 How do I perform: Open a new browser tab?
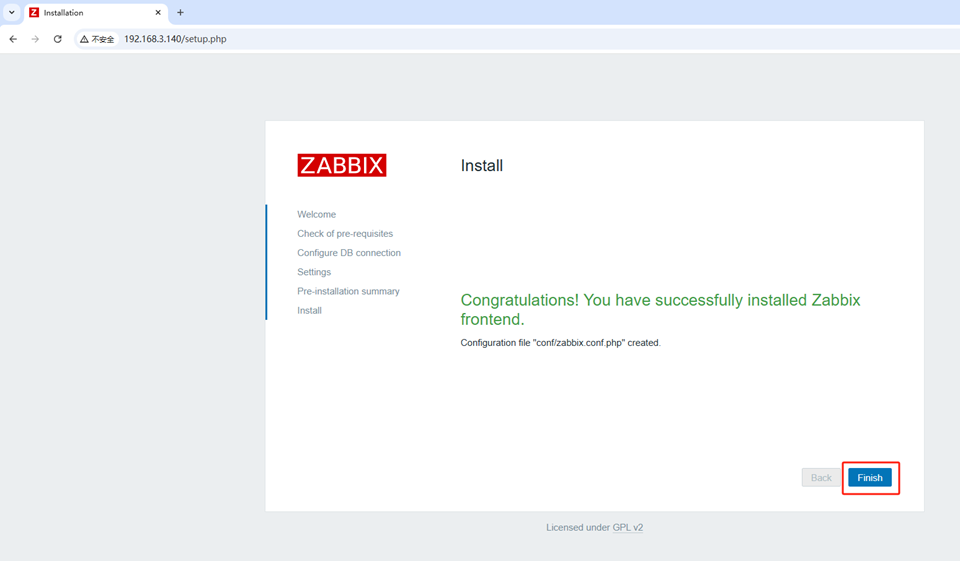coord(180,13)
